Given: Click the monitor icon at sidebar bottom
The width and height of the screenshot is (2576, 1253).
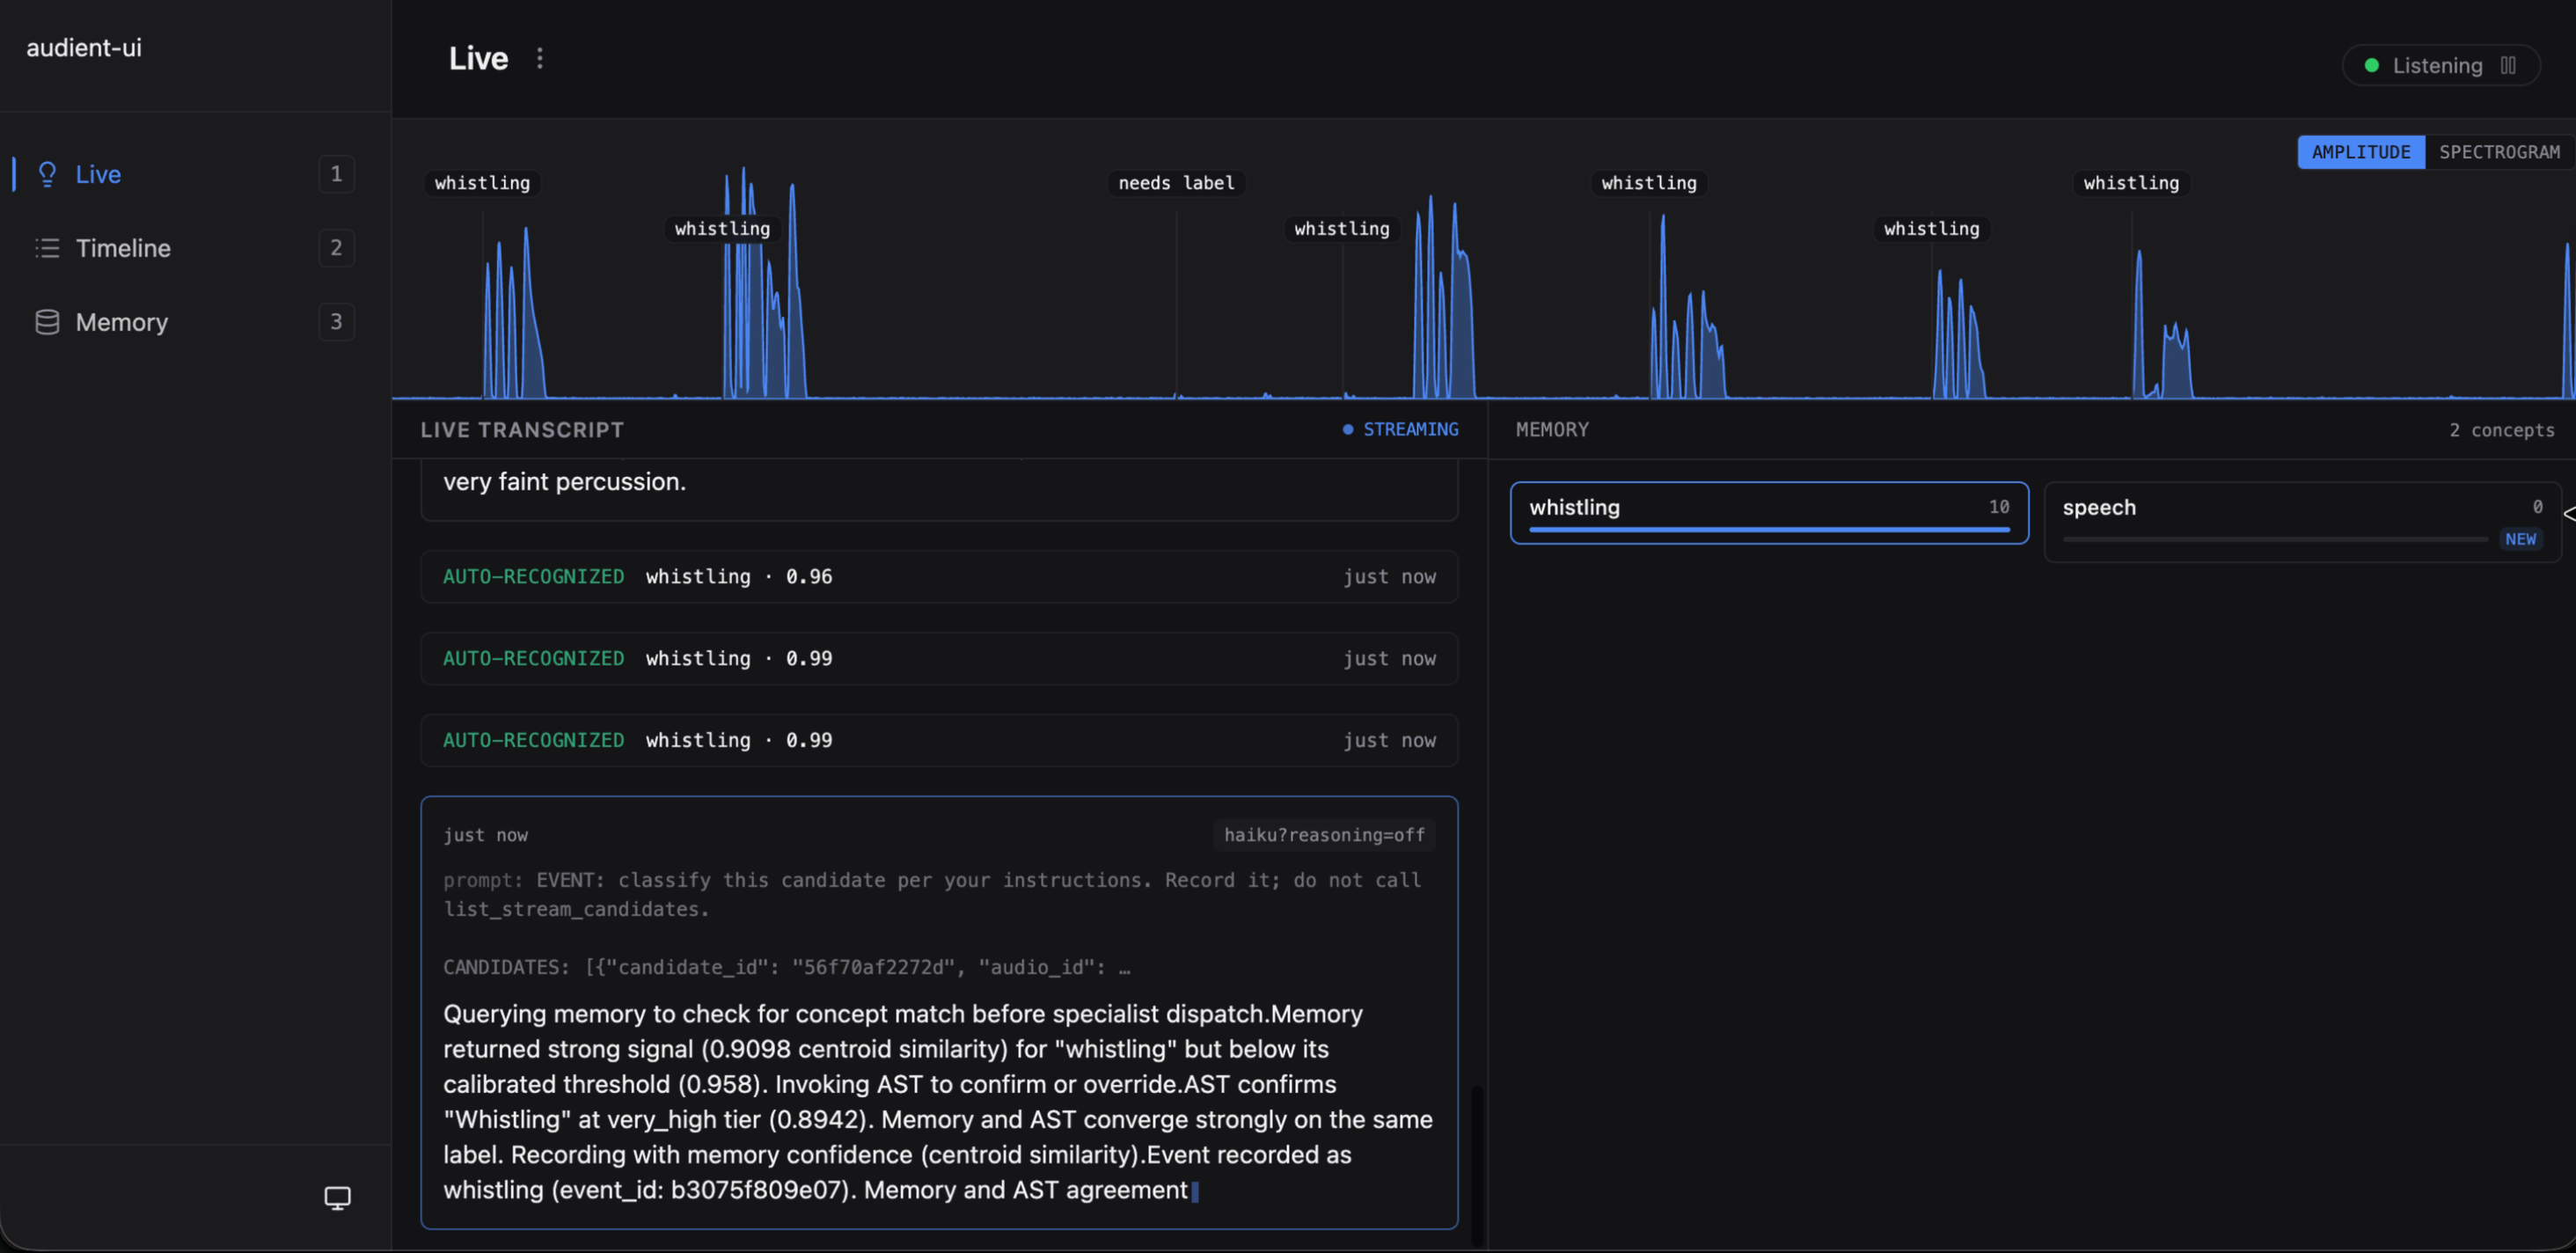Looking at the screenshot, I should click(x=338, y=1197).
